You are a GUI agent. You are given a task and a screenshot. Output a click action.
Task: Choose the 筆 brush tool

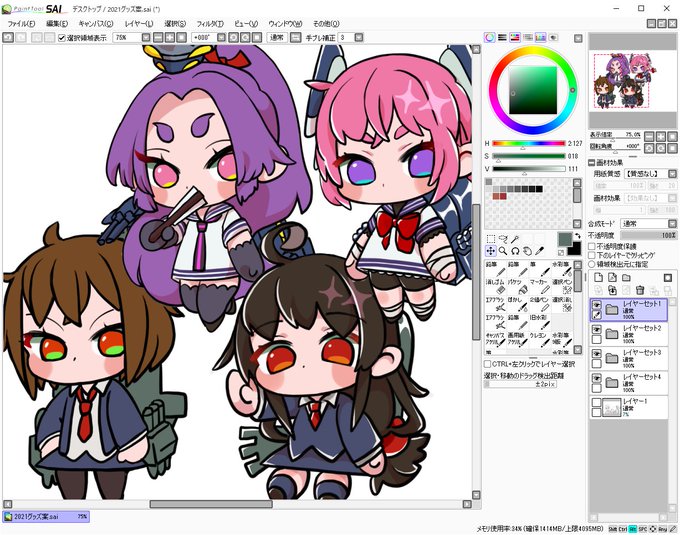coord(539,269)
